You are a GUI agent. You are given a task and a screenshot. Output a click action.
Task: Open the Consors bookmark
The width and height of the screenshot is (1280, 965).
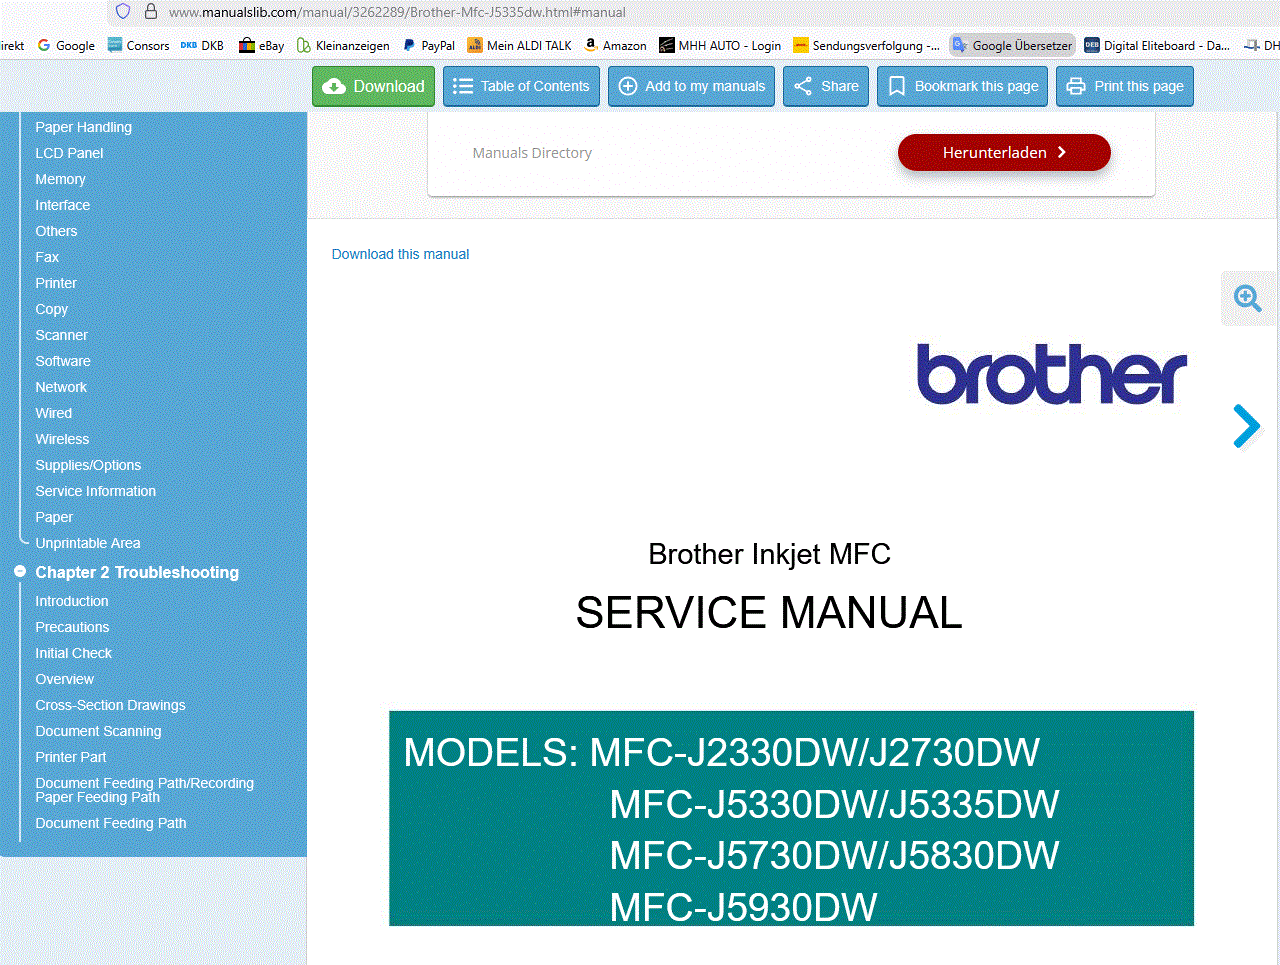coord(138,45)
